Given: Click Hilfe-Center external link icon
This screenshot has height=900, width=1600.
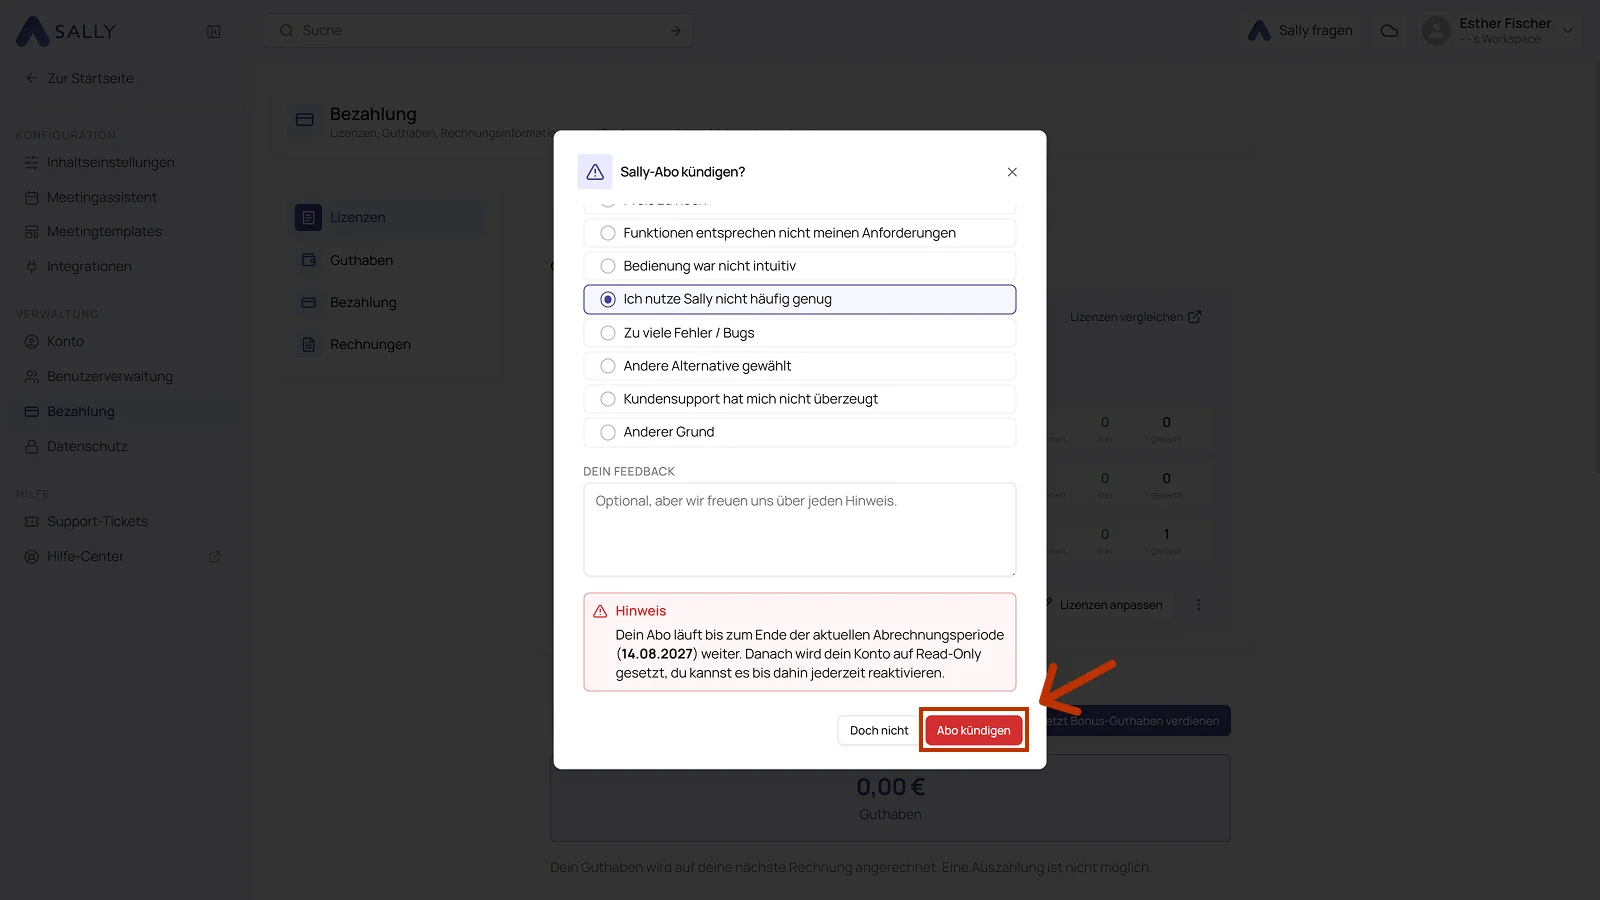Looking at the screenshot, I should tap(214, 557).
